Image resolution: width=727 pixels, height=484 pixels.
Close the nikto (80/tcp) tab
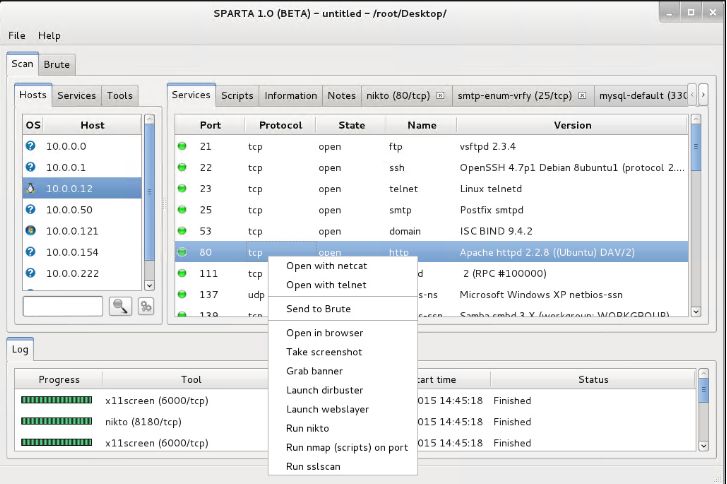tap(440, 96)
